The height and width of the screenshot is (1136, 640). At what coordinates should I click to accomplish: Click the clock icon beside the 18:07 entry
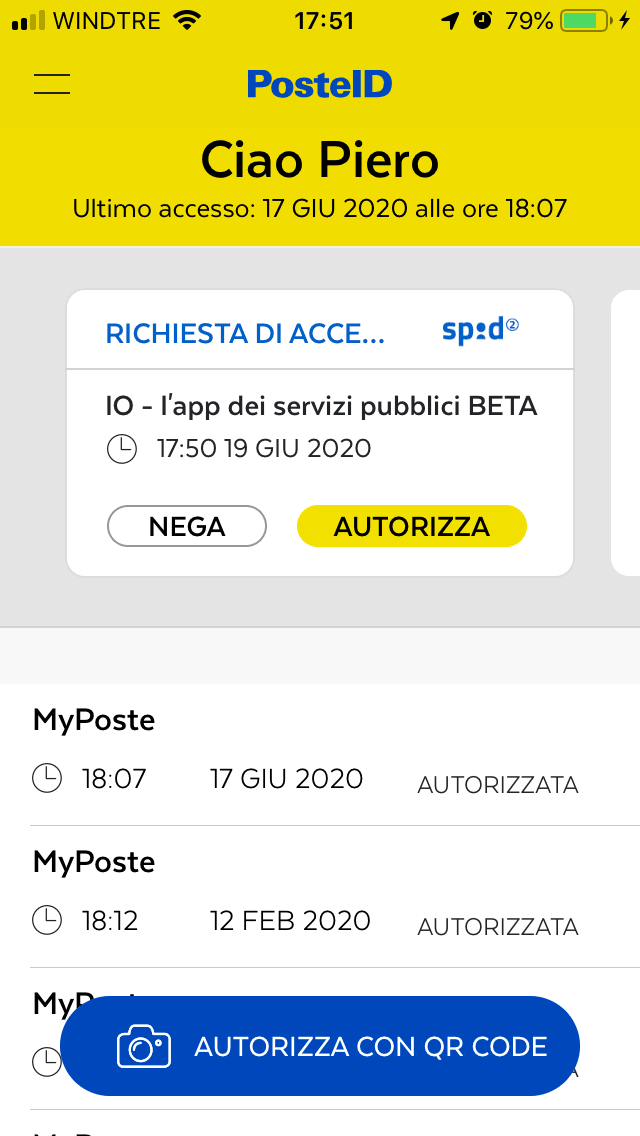coord(46,777)
